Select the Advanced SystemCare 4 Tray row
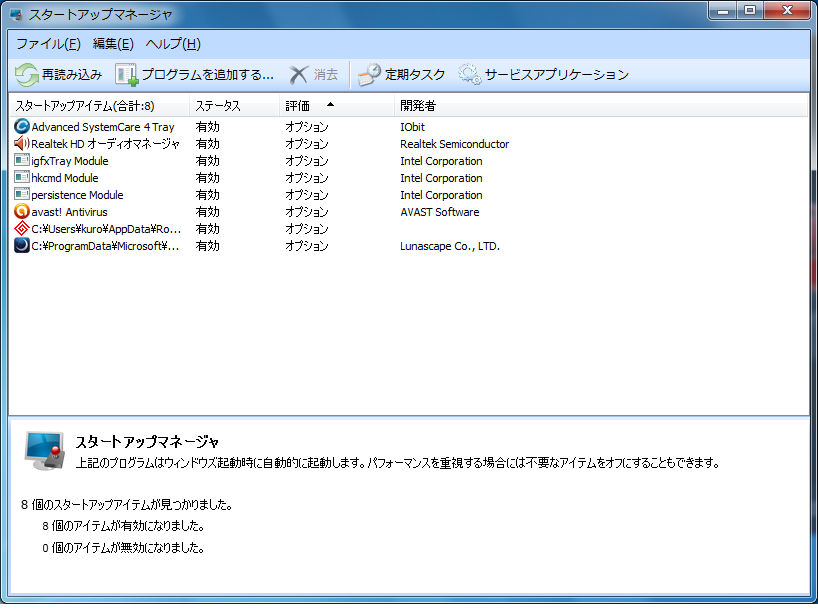818x614 pixels. [408, 126]
